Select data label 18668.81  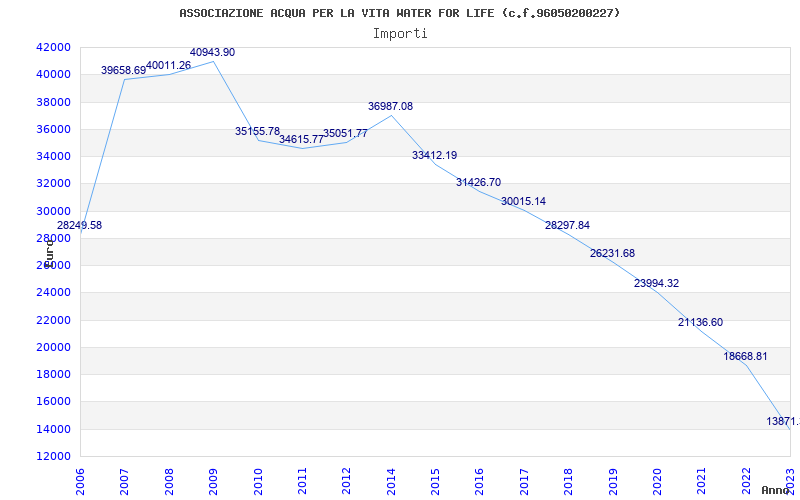[x=745, y=357]
